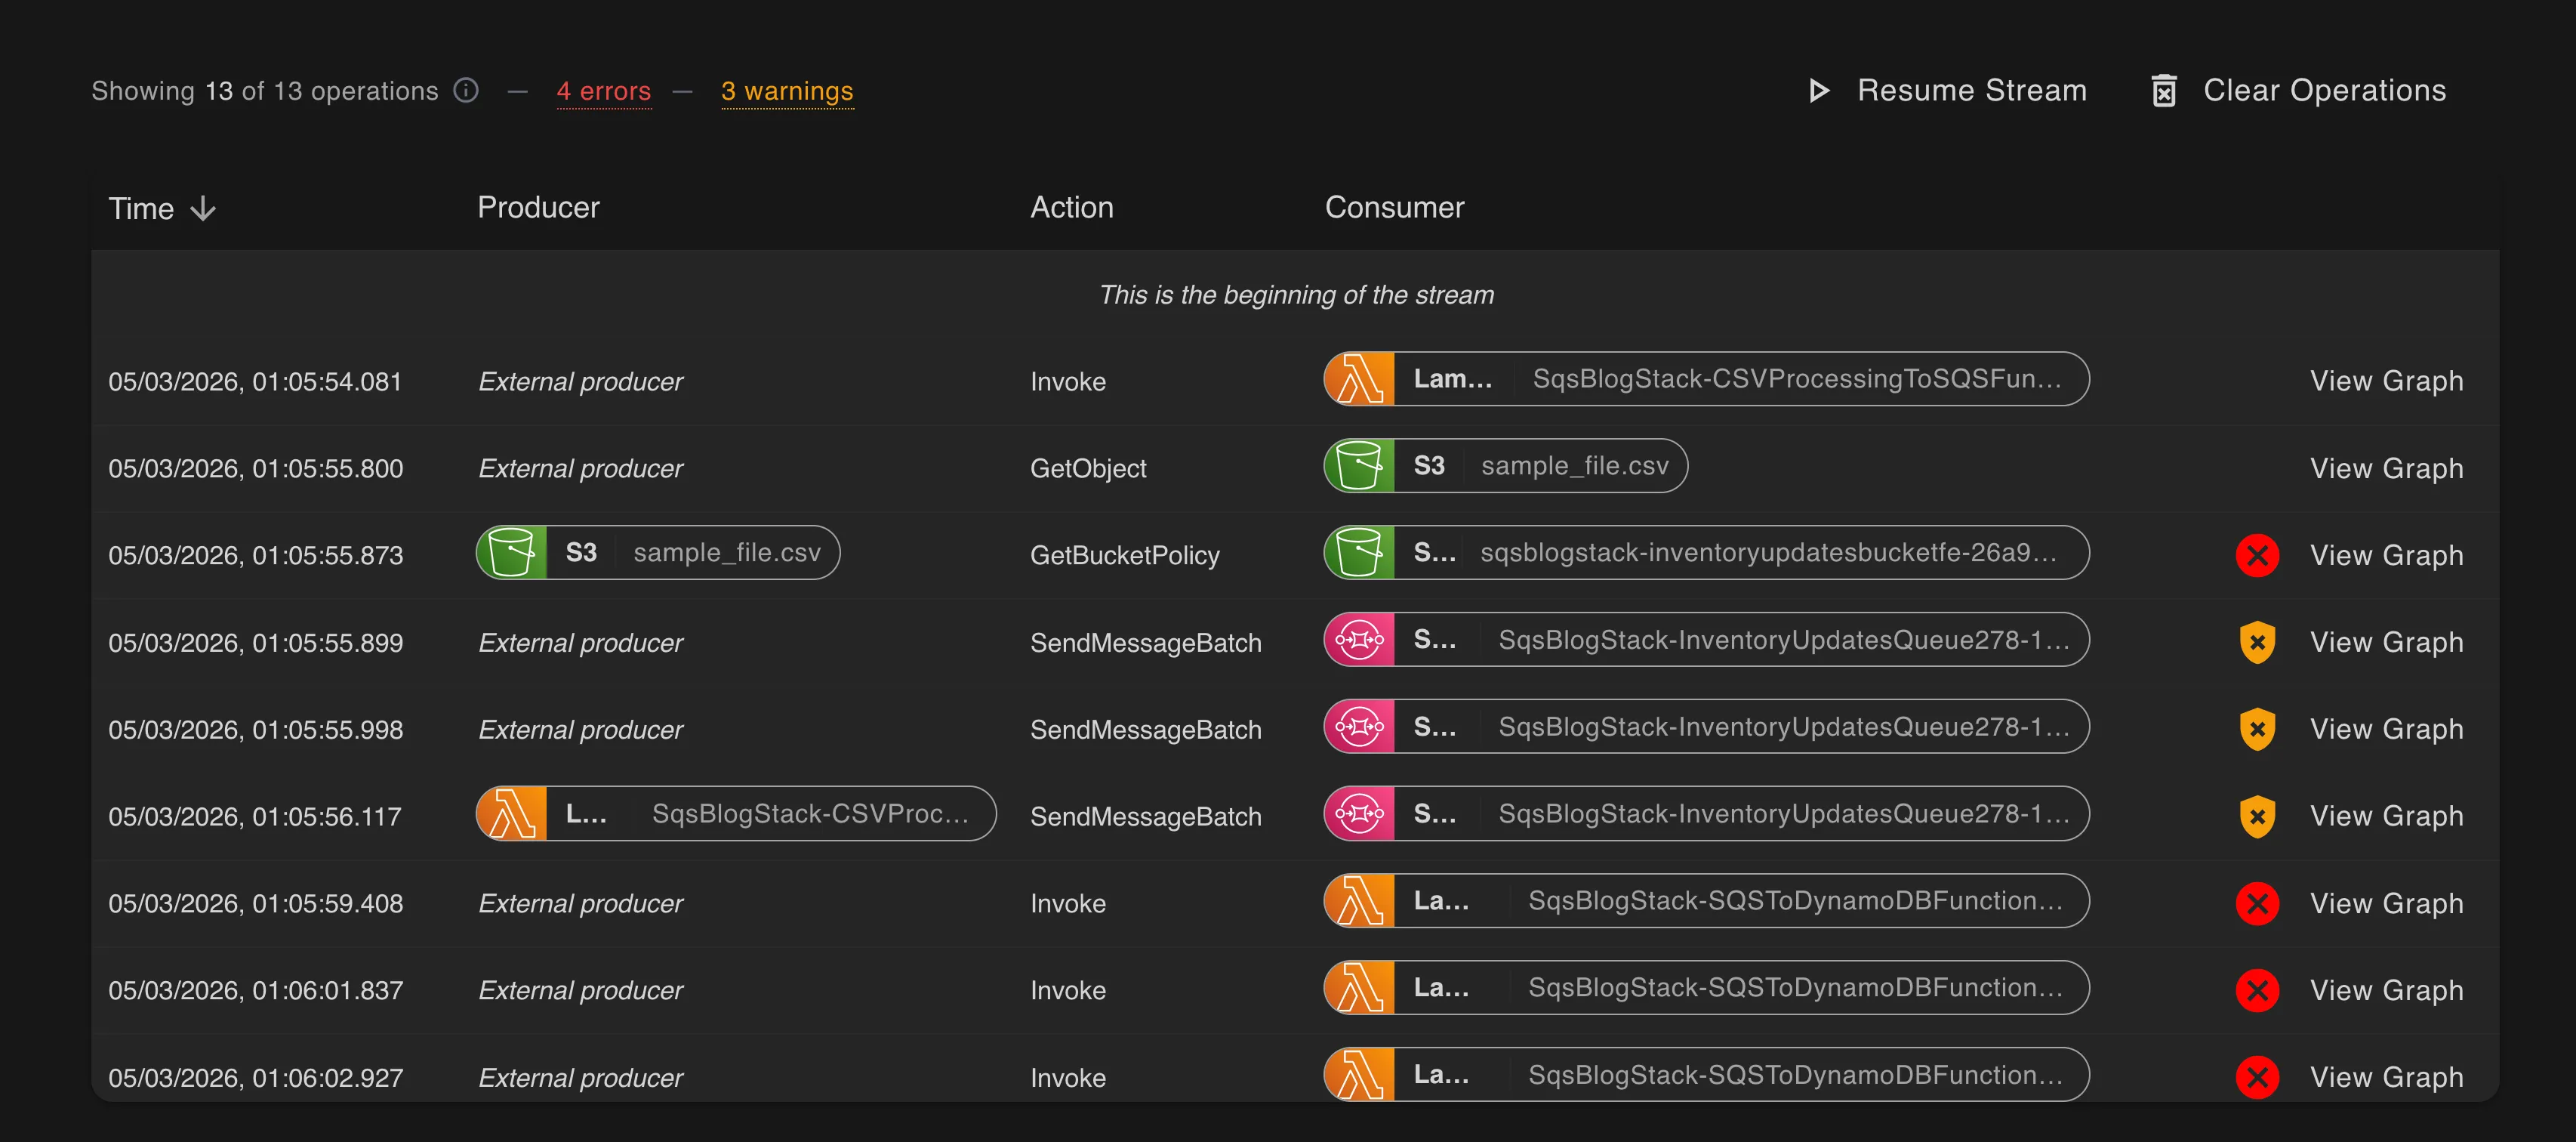Screen dimensions: 2576x1142
Task: Open sample_file.csv producer chip at 01:05:55.873
Action: click(x=658, y=553)
